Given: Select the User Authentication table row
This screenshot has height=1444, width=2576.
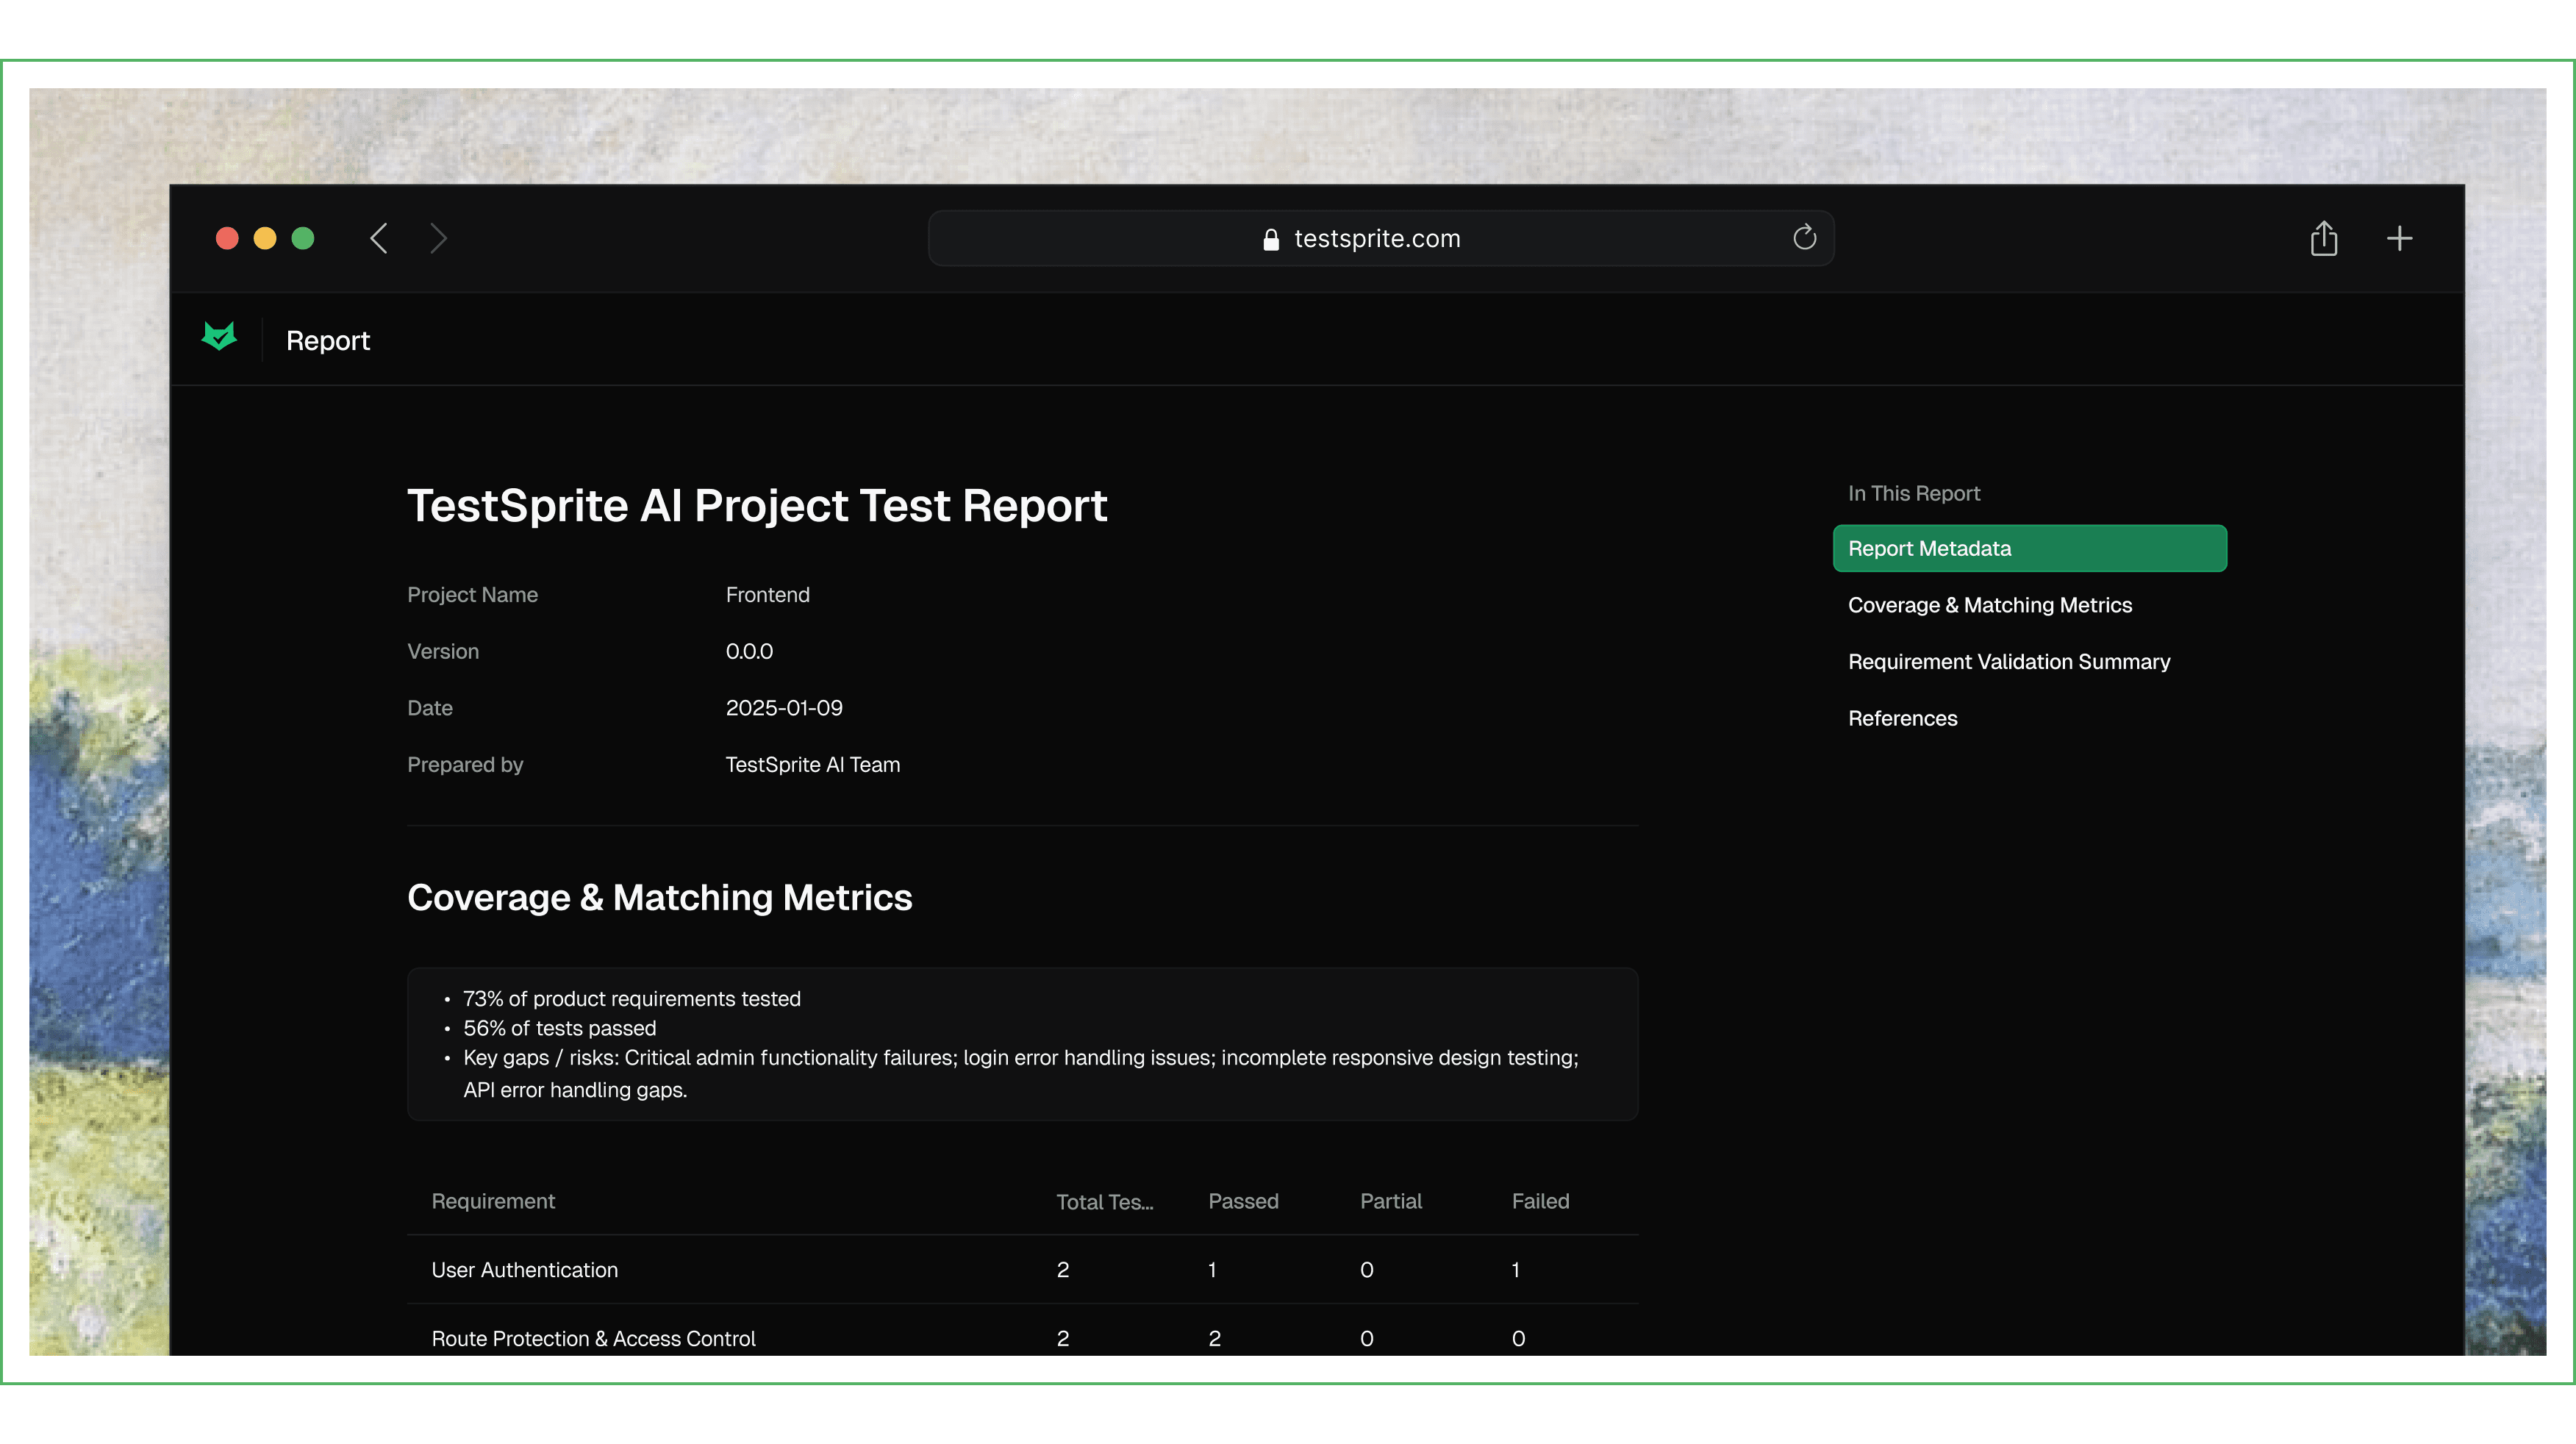Looking at the screenshot, I should tap(524, 1271).
